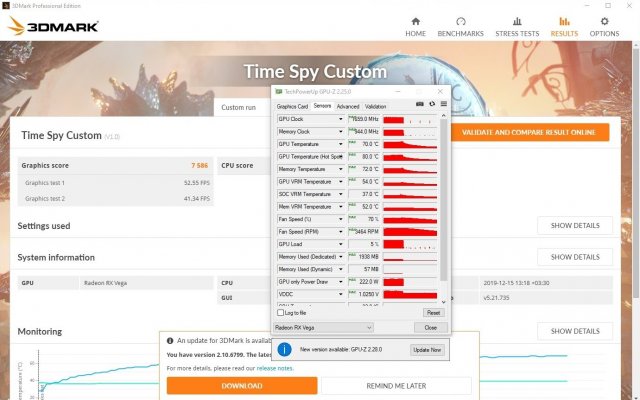The width and height of the screenshot is (640, 400).
Task: Open the GPU-Z hamburger menu
Action: click(x=443, y=104)
